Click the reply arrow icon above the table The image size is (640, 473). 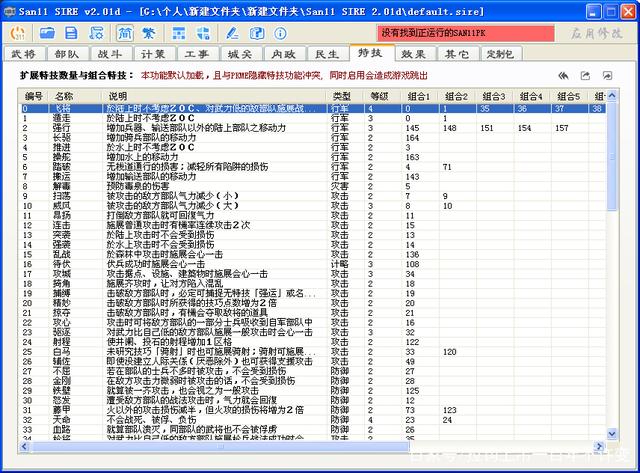[x=563, y=76]
